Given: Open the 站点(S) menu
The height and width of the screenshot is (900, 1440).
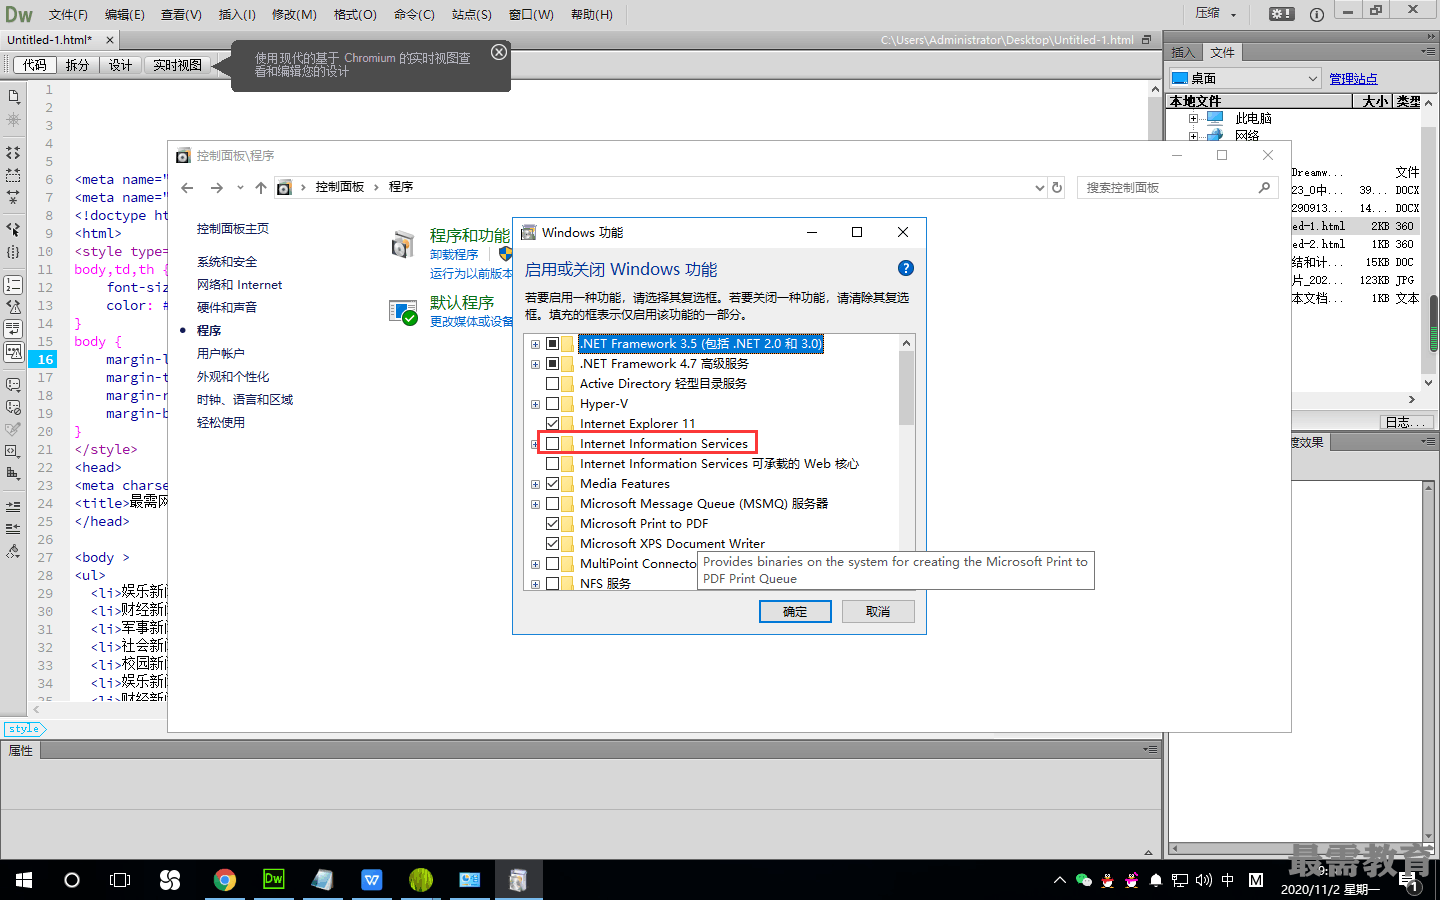Looking at the screenshot, I should [471, 14].
